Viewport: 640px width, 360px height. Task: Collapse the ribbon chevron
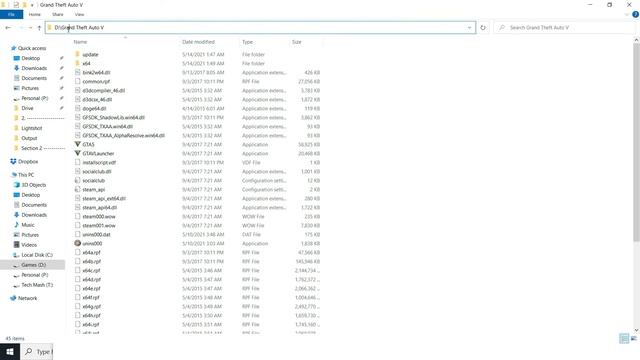(627, 14)
